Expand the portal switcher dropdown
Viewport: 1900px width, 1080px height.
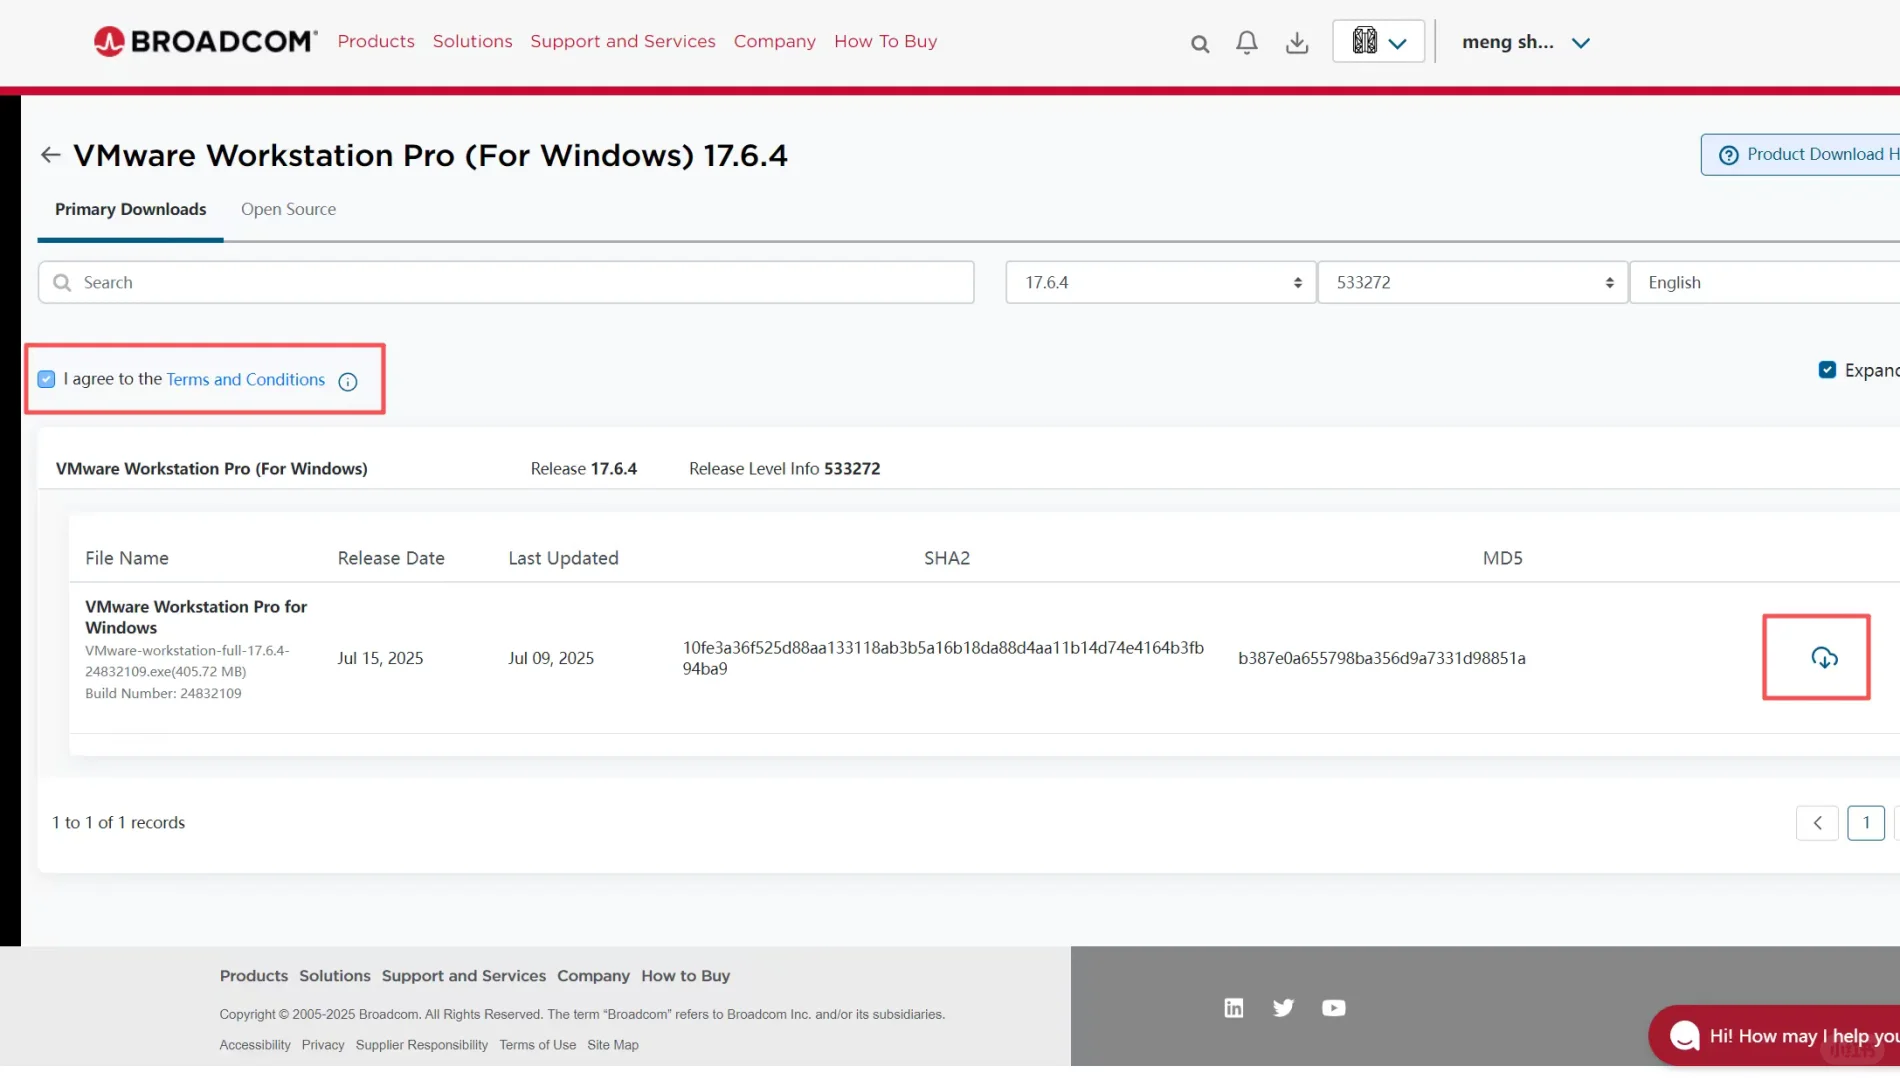coord(1378,42)
